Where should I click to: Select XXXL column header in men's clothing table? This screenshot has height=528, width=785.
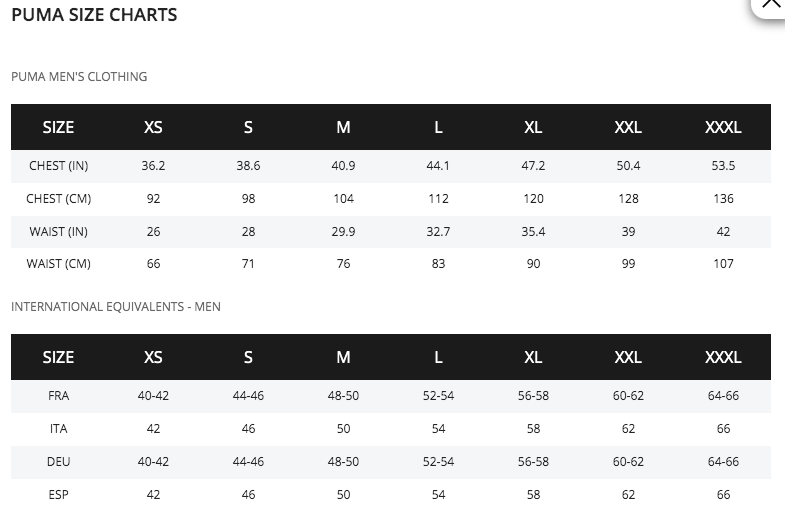click(x=723, y=127)
